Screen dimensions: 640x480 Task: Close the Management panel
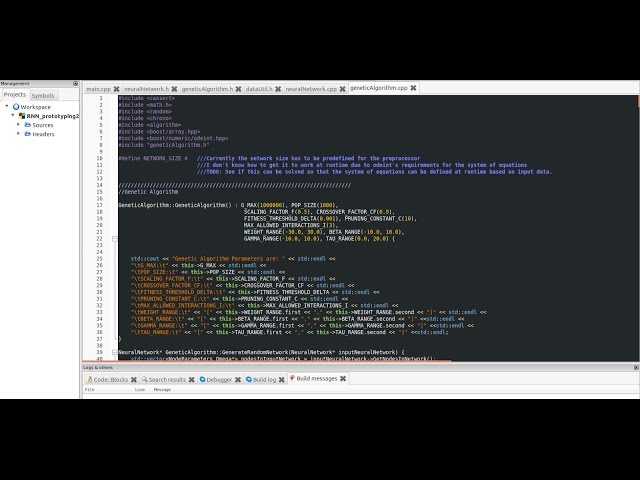[76, 84]
